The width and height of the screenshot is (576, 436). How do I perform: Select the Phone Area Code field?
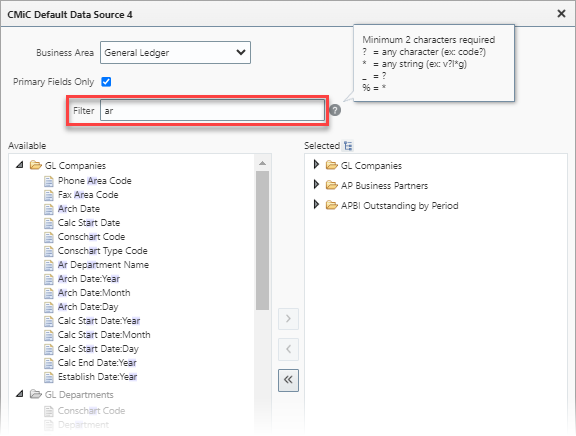[x=94, y=181]
